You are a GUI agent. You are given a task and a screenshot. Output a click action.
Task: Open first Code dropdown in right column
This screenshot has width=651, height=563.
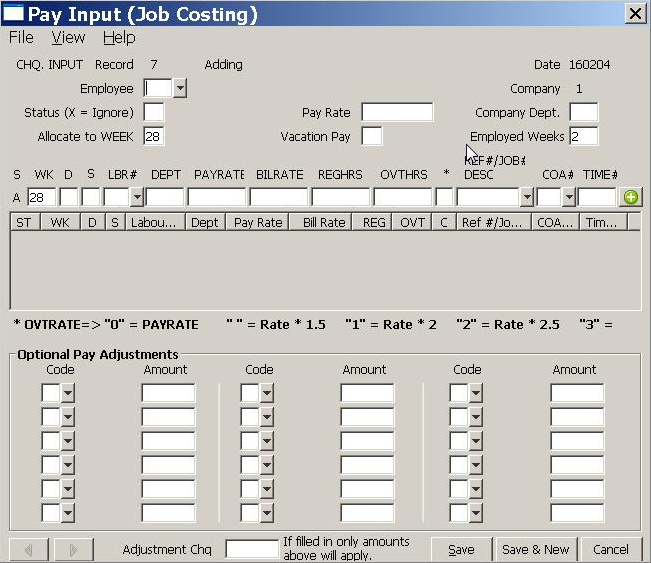coord(476,393)
